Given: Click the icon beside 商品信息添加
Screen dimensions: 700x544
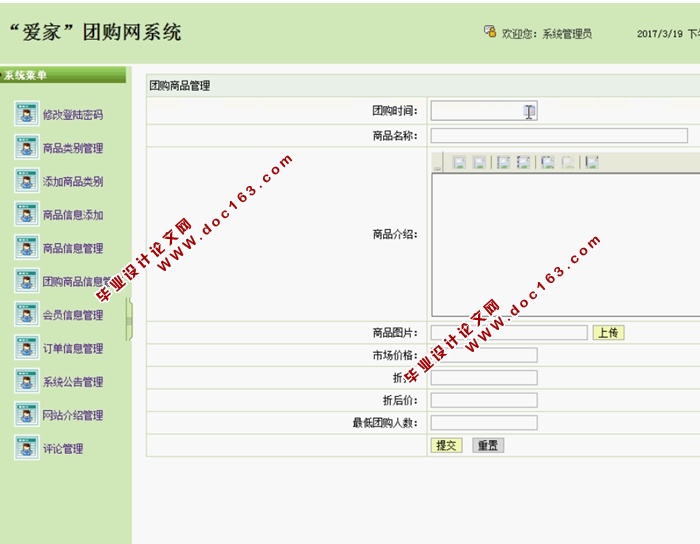Looking at the screenshot, I should tap(26, 214).
